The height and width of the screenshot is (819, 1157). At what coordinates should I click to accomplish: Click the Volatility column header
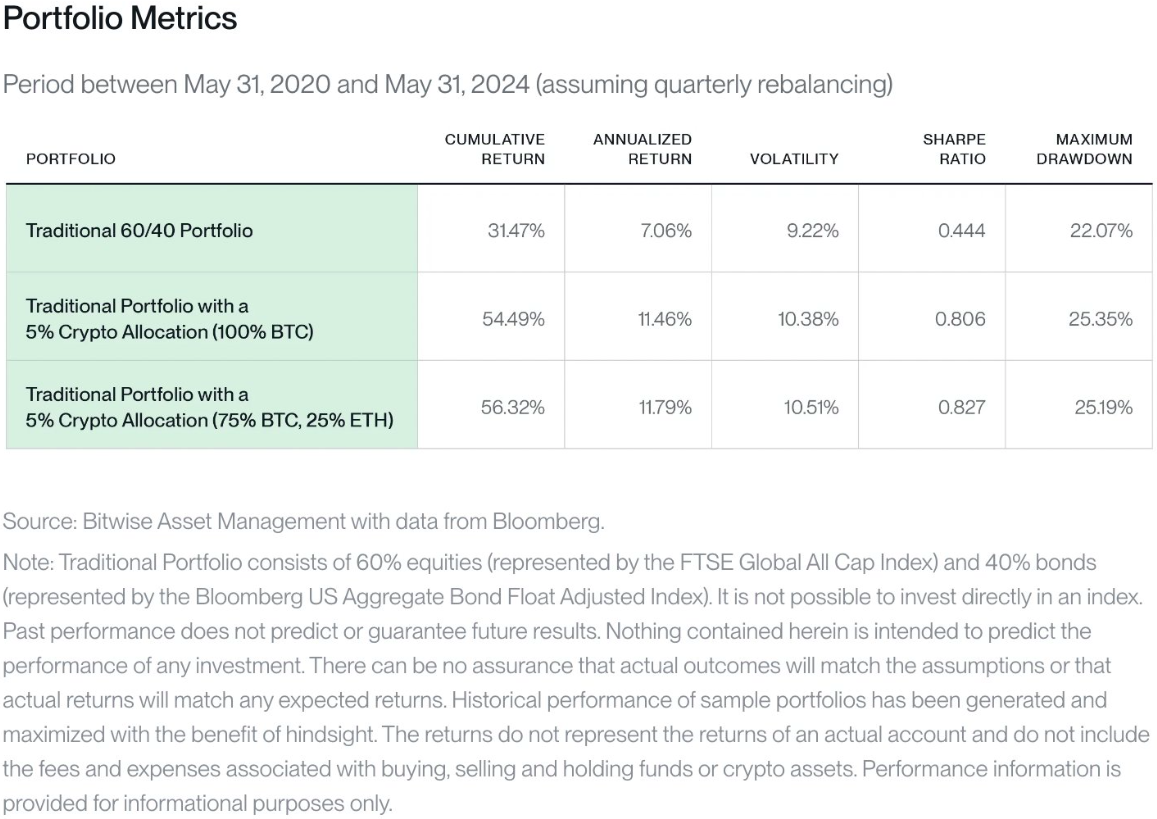point(794,159)
